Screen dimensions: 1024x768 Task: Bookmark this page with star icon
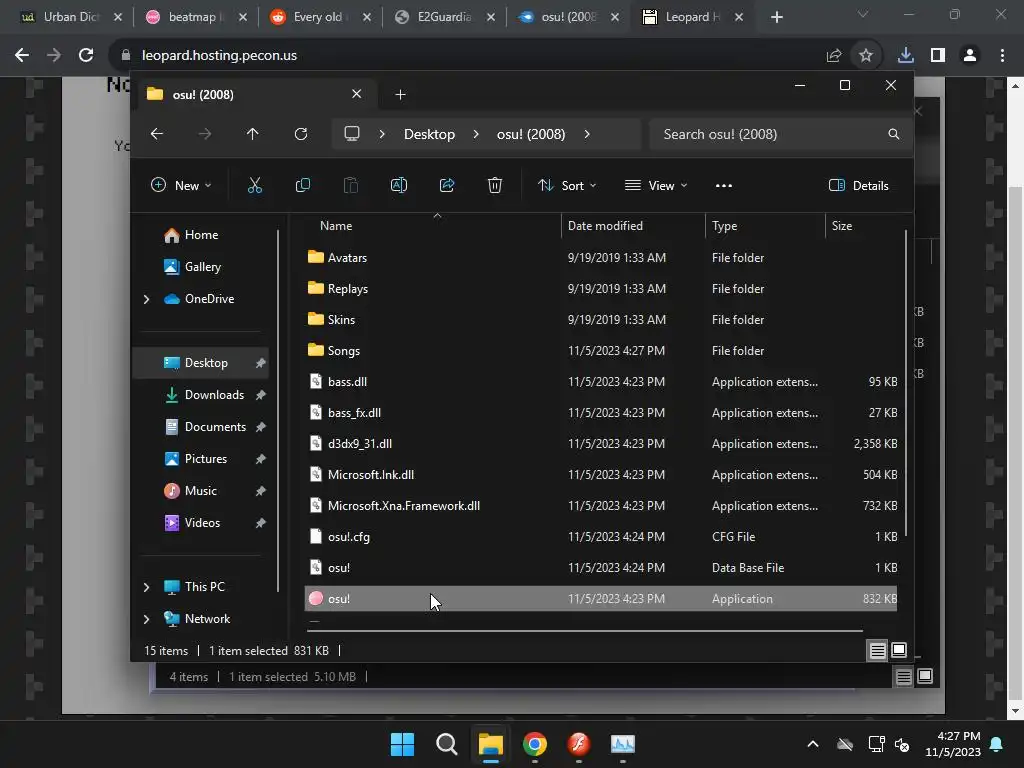(866, 56)
